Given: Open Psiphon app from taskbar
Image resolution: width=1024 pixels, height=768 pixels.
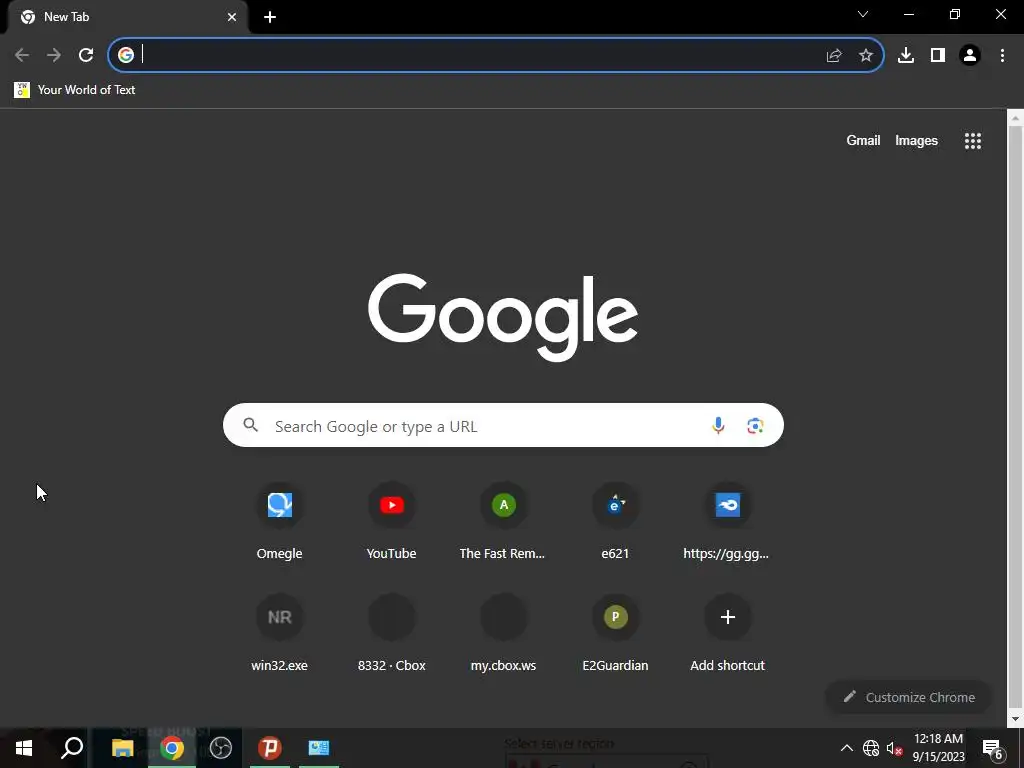Looking at the screenshot, I should pyautogui.click(x=270, y=748).
